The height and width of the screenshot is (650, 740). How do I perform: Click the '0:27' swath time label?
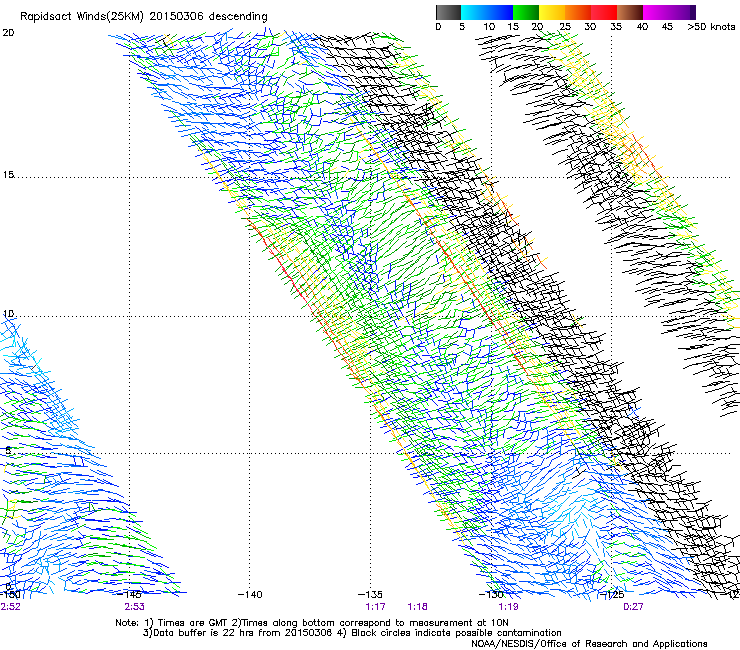633,607
